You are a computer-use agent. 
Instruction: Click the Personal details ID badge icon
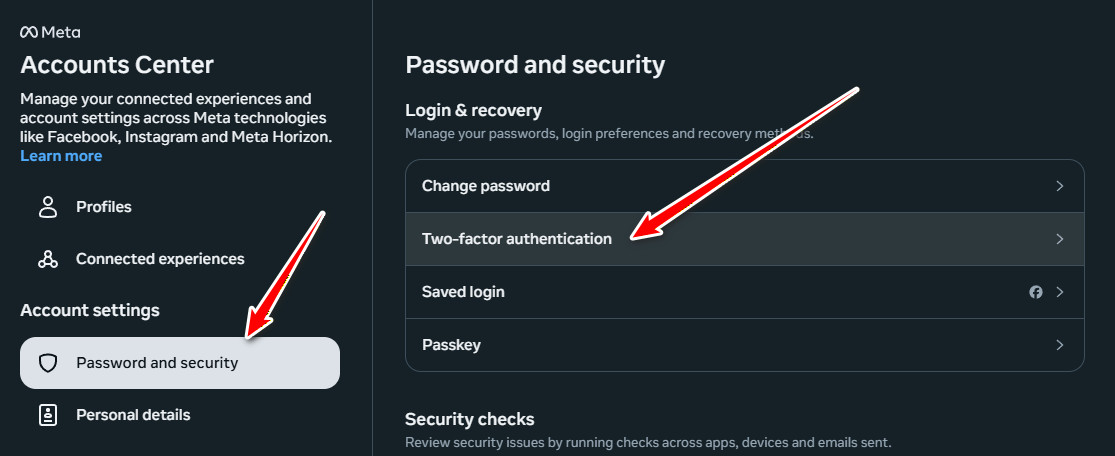(47, 415)
